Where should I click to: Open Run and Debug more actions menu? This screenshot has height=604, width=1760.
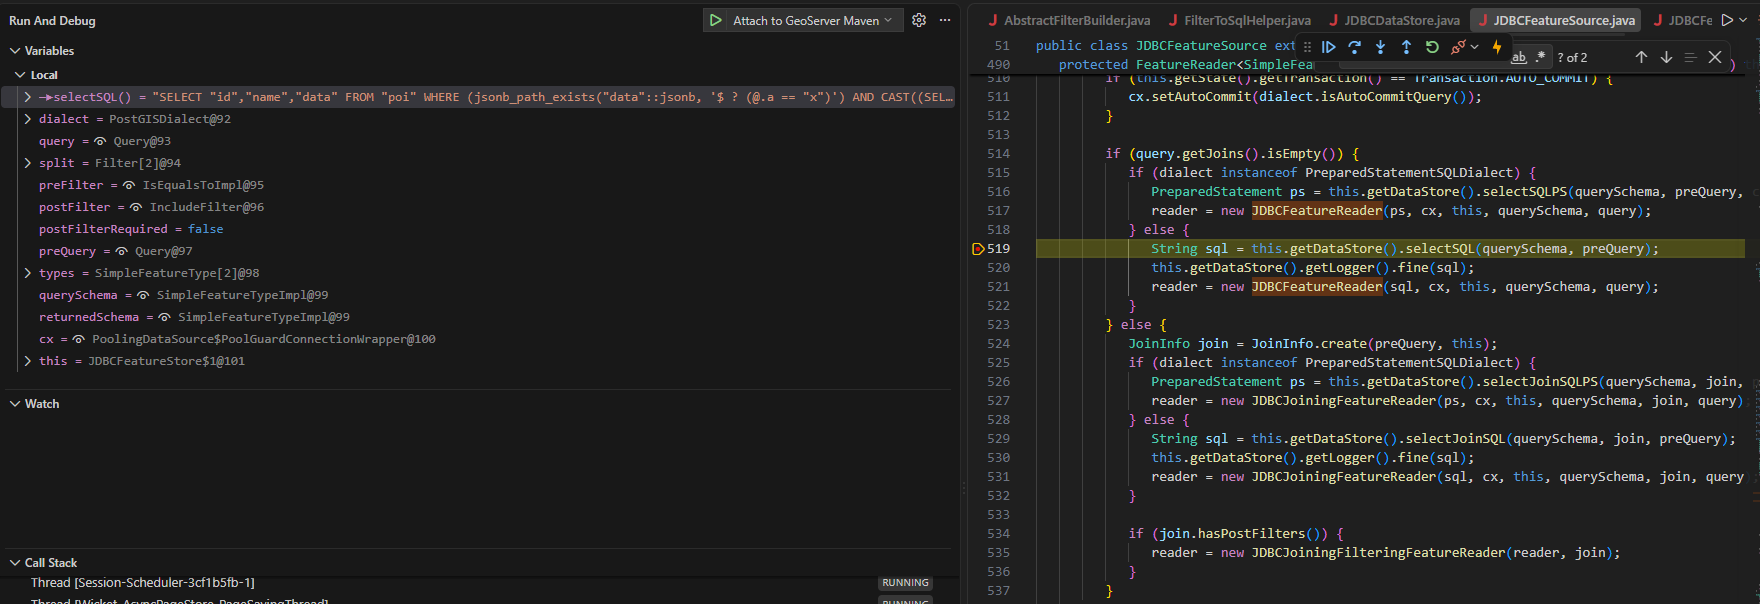[945, 20]
